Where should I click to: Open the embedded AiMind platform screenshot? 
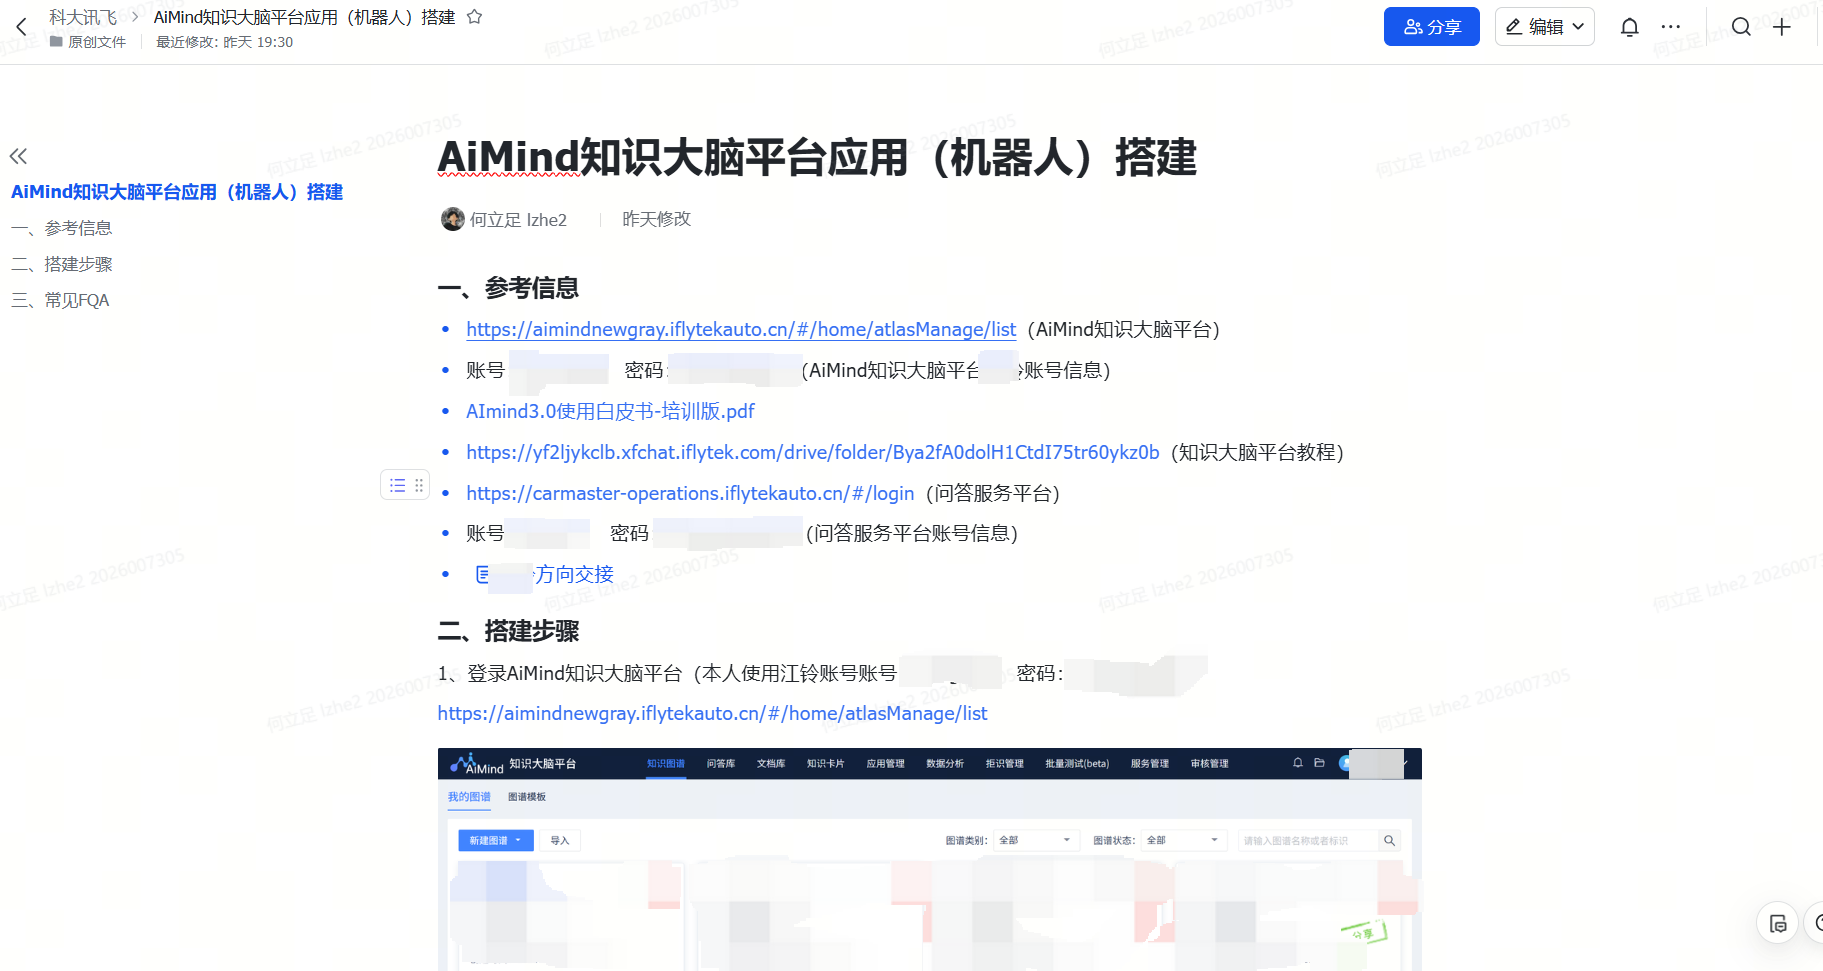click(929, 859)
